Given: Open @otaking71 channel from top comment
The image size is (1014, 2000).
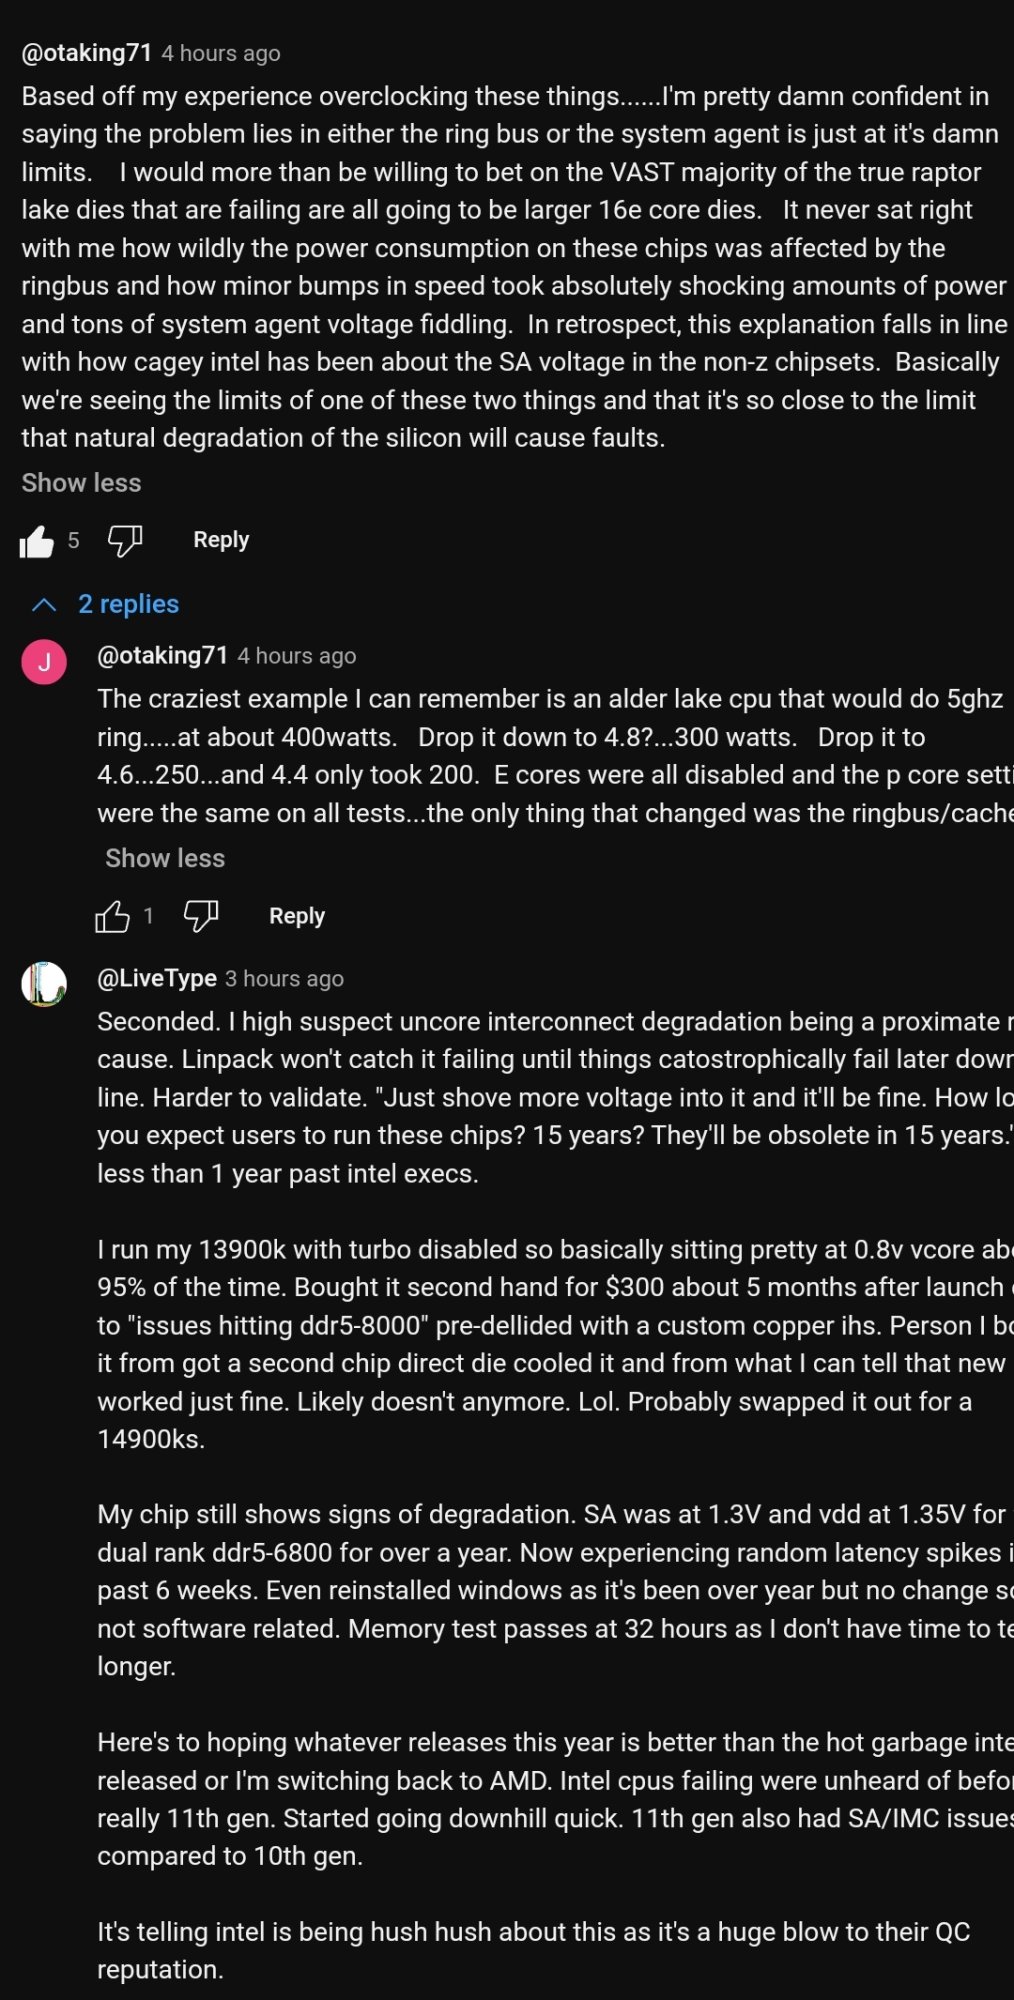Looking at the screenshot, I should [86, 53].
